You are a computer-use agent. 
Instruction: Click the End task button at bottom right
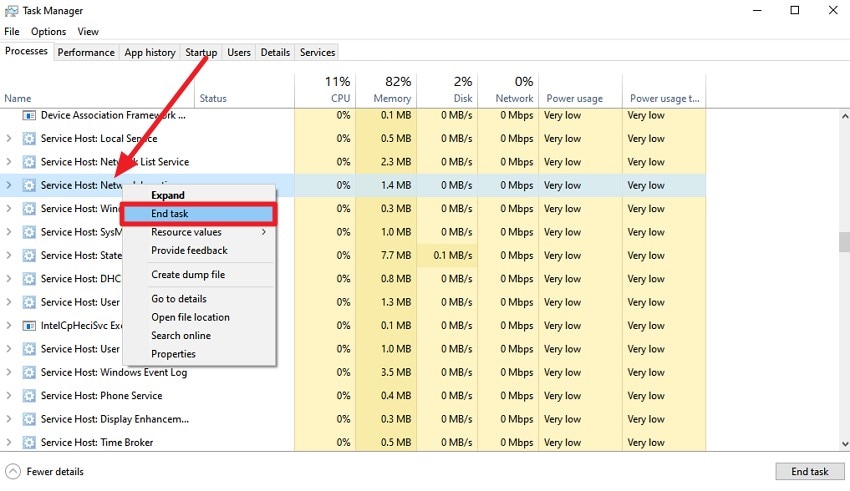pos(810,471)
